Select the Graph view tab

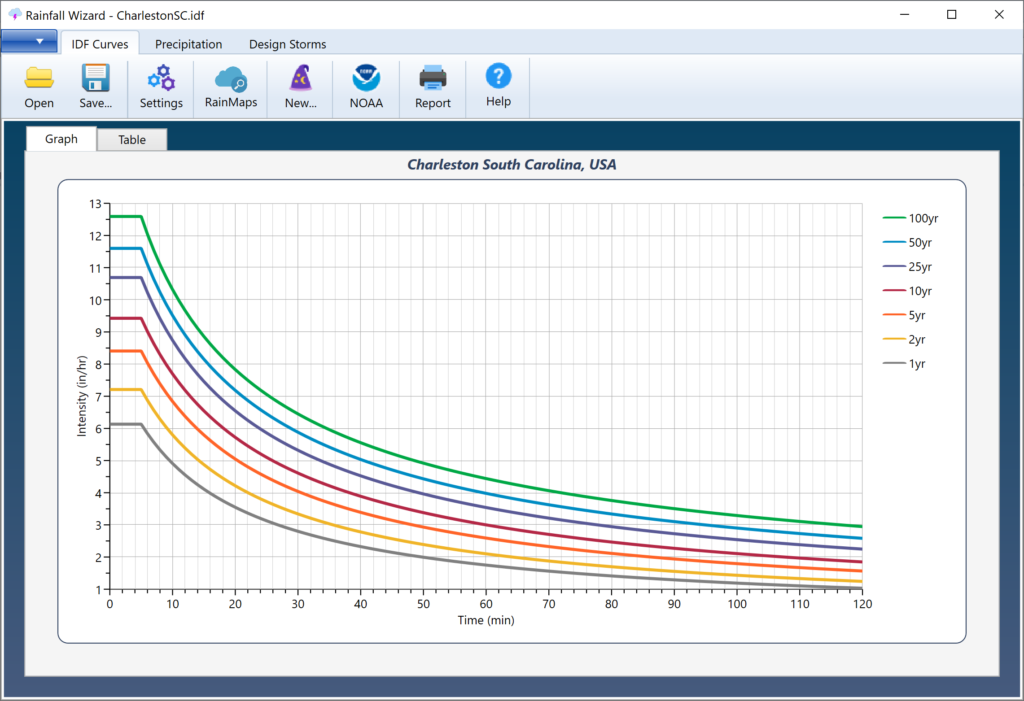pyautogui.click(x=61, y=139)
